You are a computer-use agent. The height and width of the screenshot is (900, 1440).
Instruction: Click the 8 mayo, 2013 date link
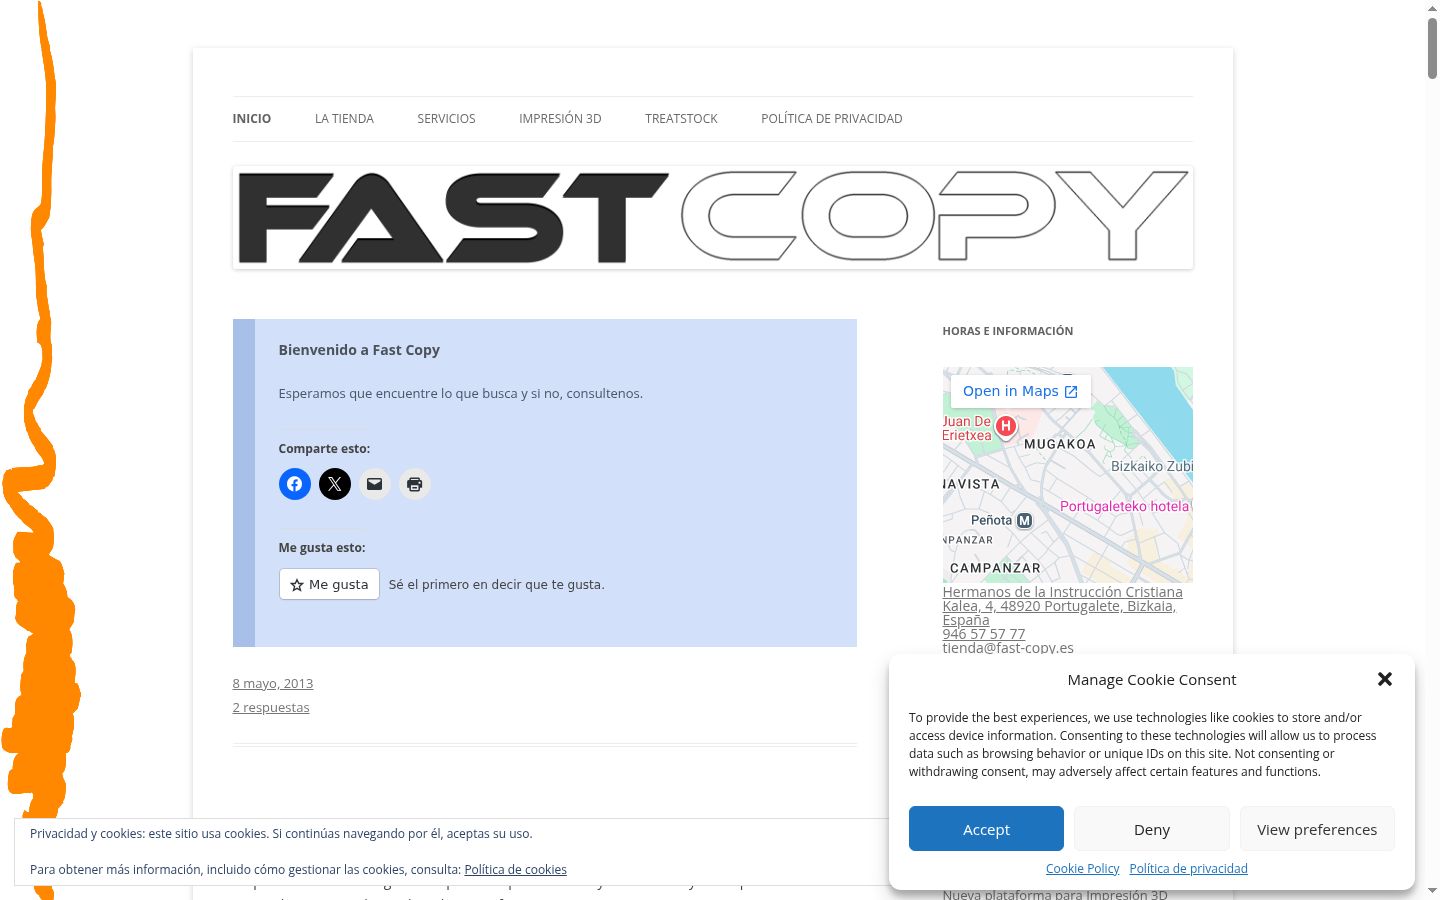pyautogui.click(x=273, y=683)
